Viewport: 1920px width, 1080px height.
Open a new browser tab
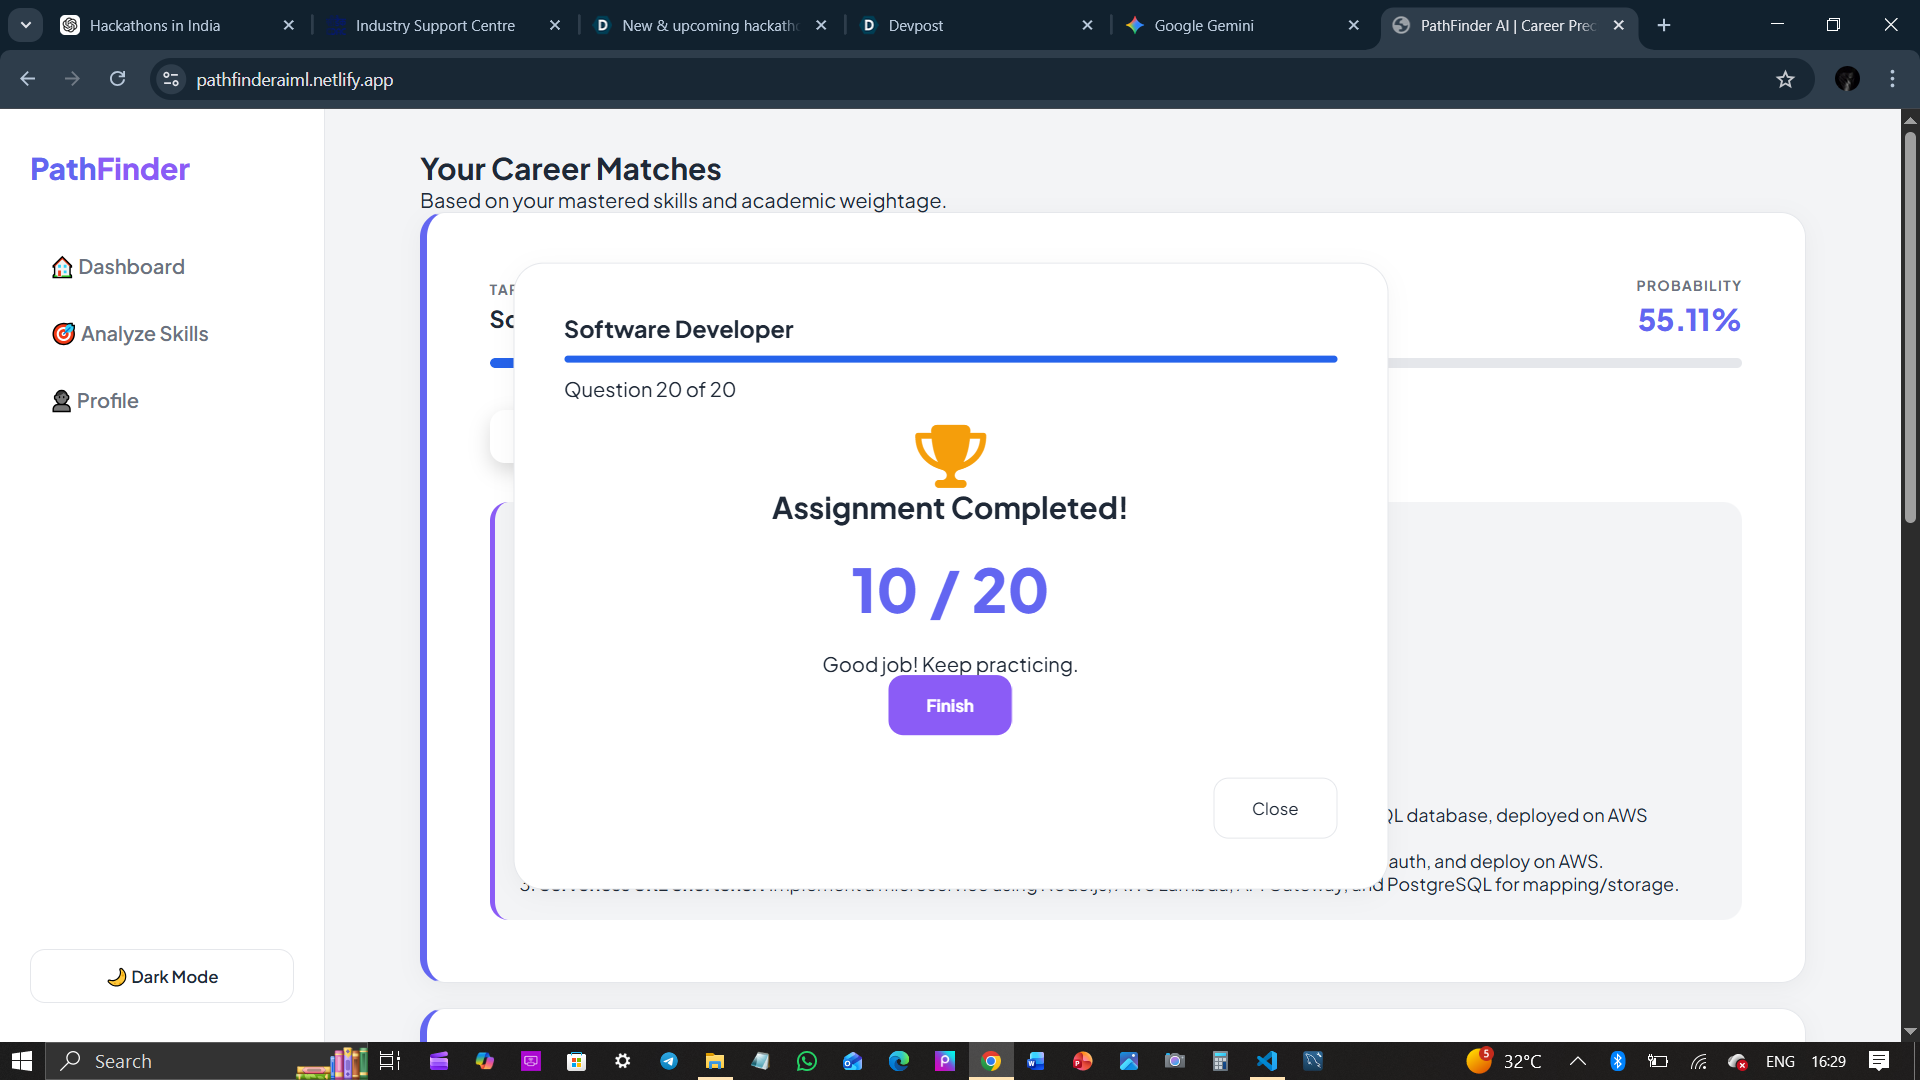tap(1664, 25)
